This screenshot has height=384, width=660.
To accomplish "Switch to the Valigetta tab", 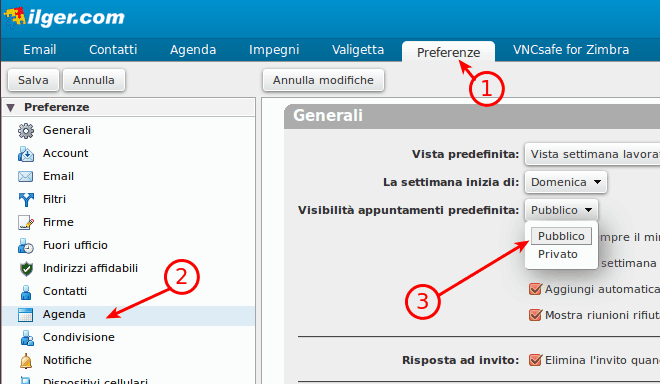I will (x=358, y=50).
